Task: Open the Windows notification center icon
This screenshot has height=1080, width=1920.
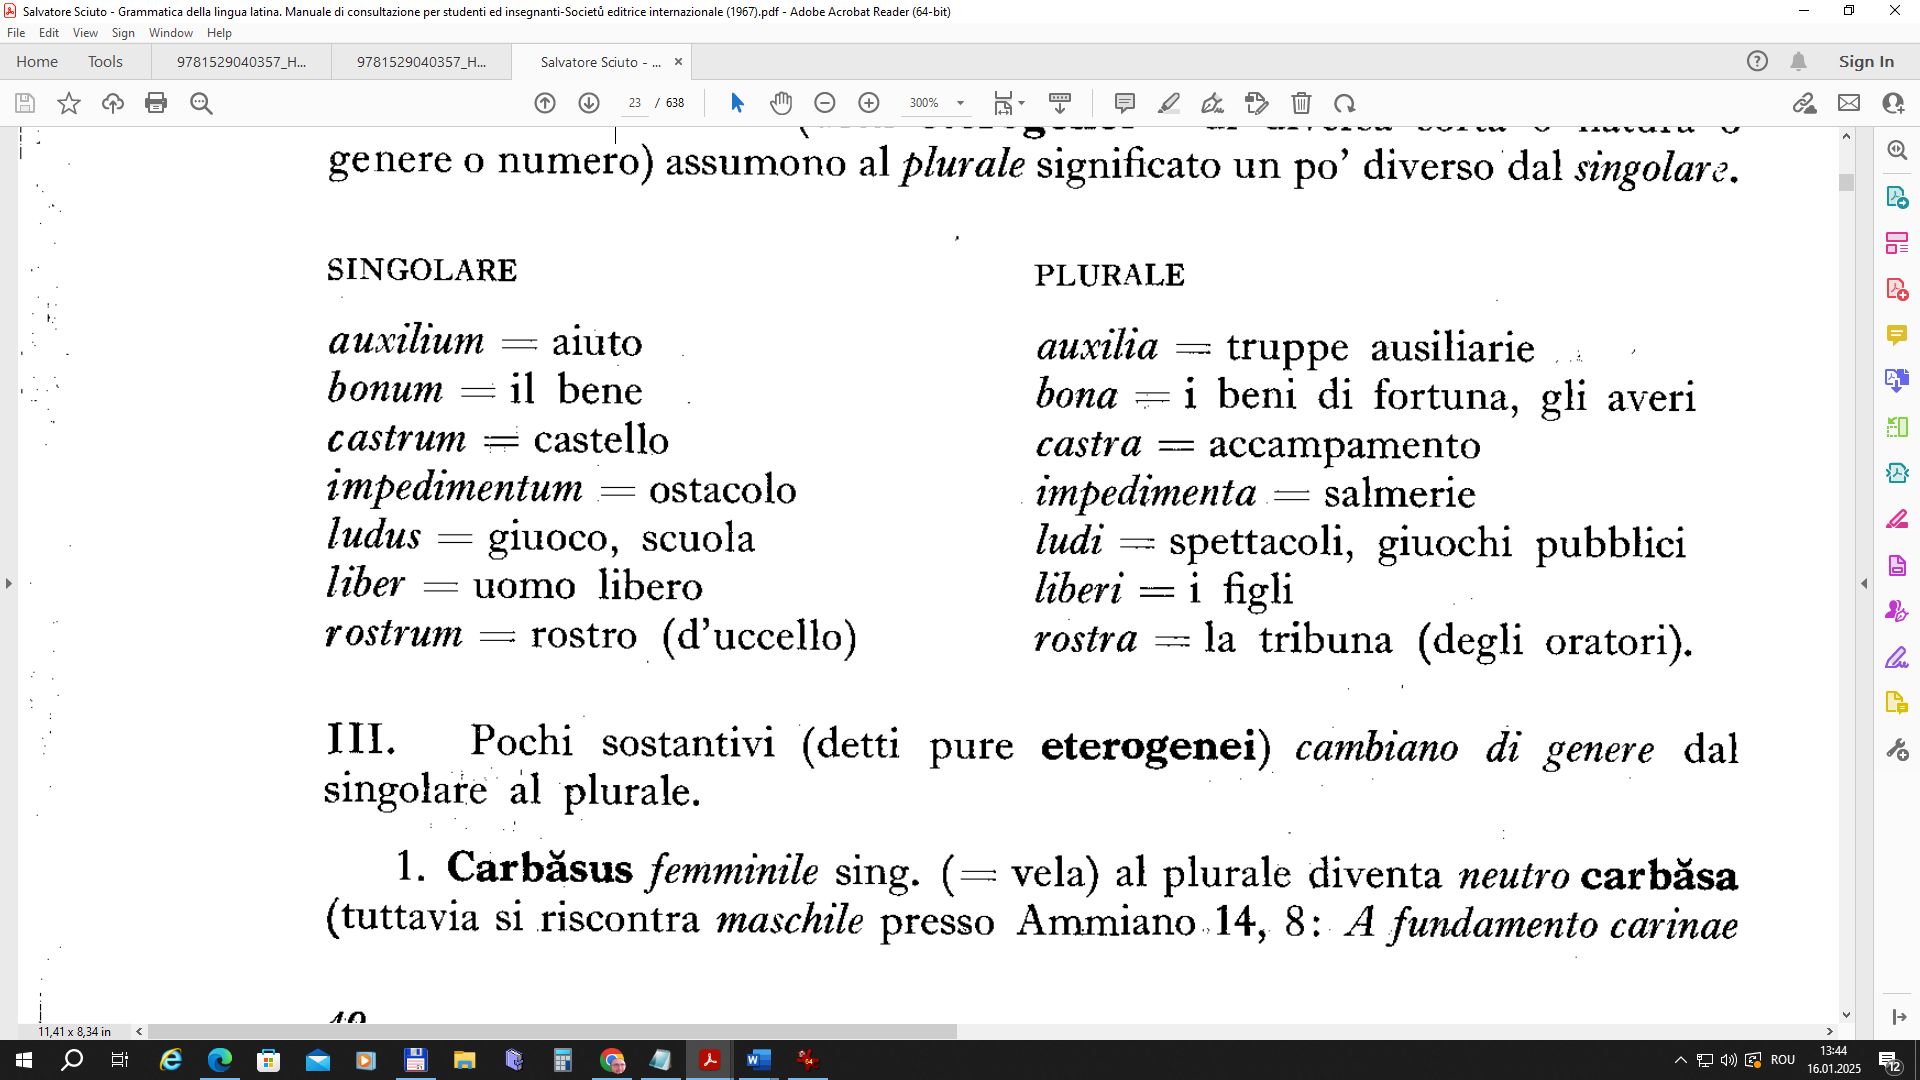Action: click(x=1889, y=1060)
